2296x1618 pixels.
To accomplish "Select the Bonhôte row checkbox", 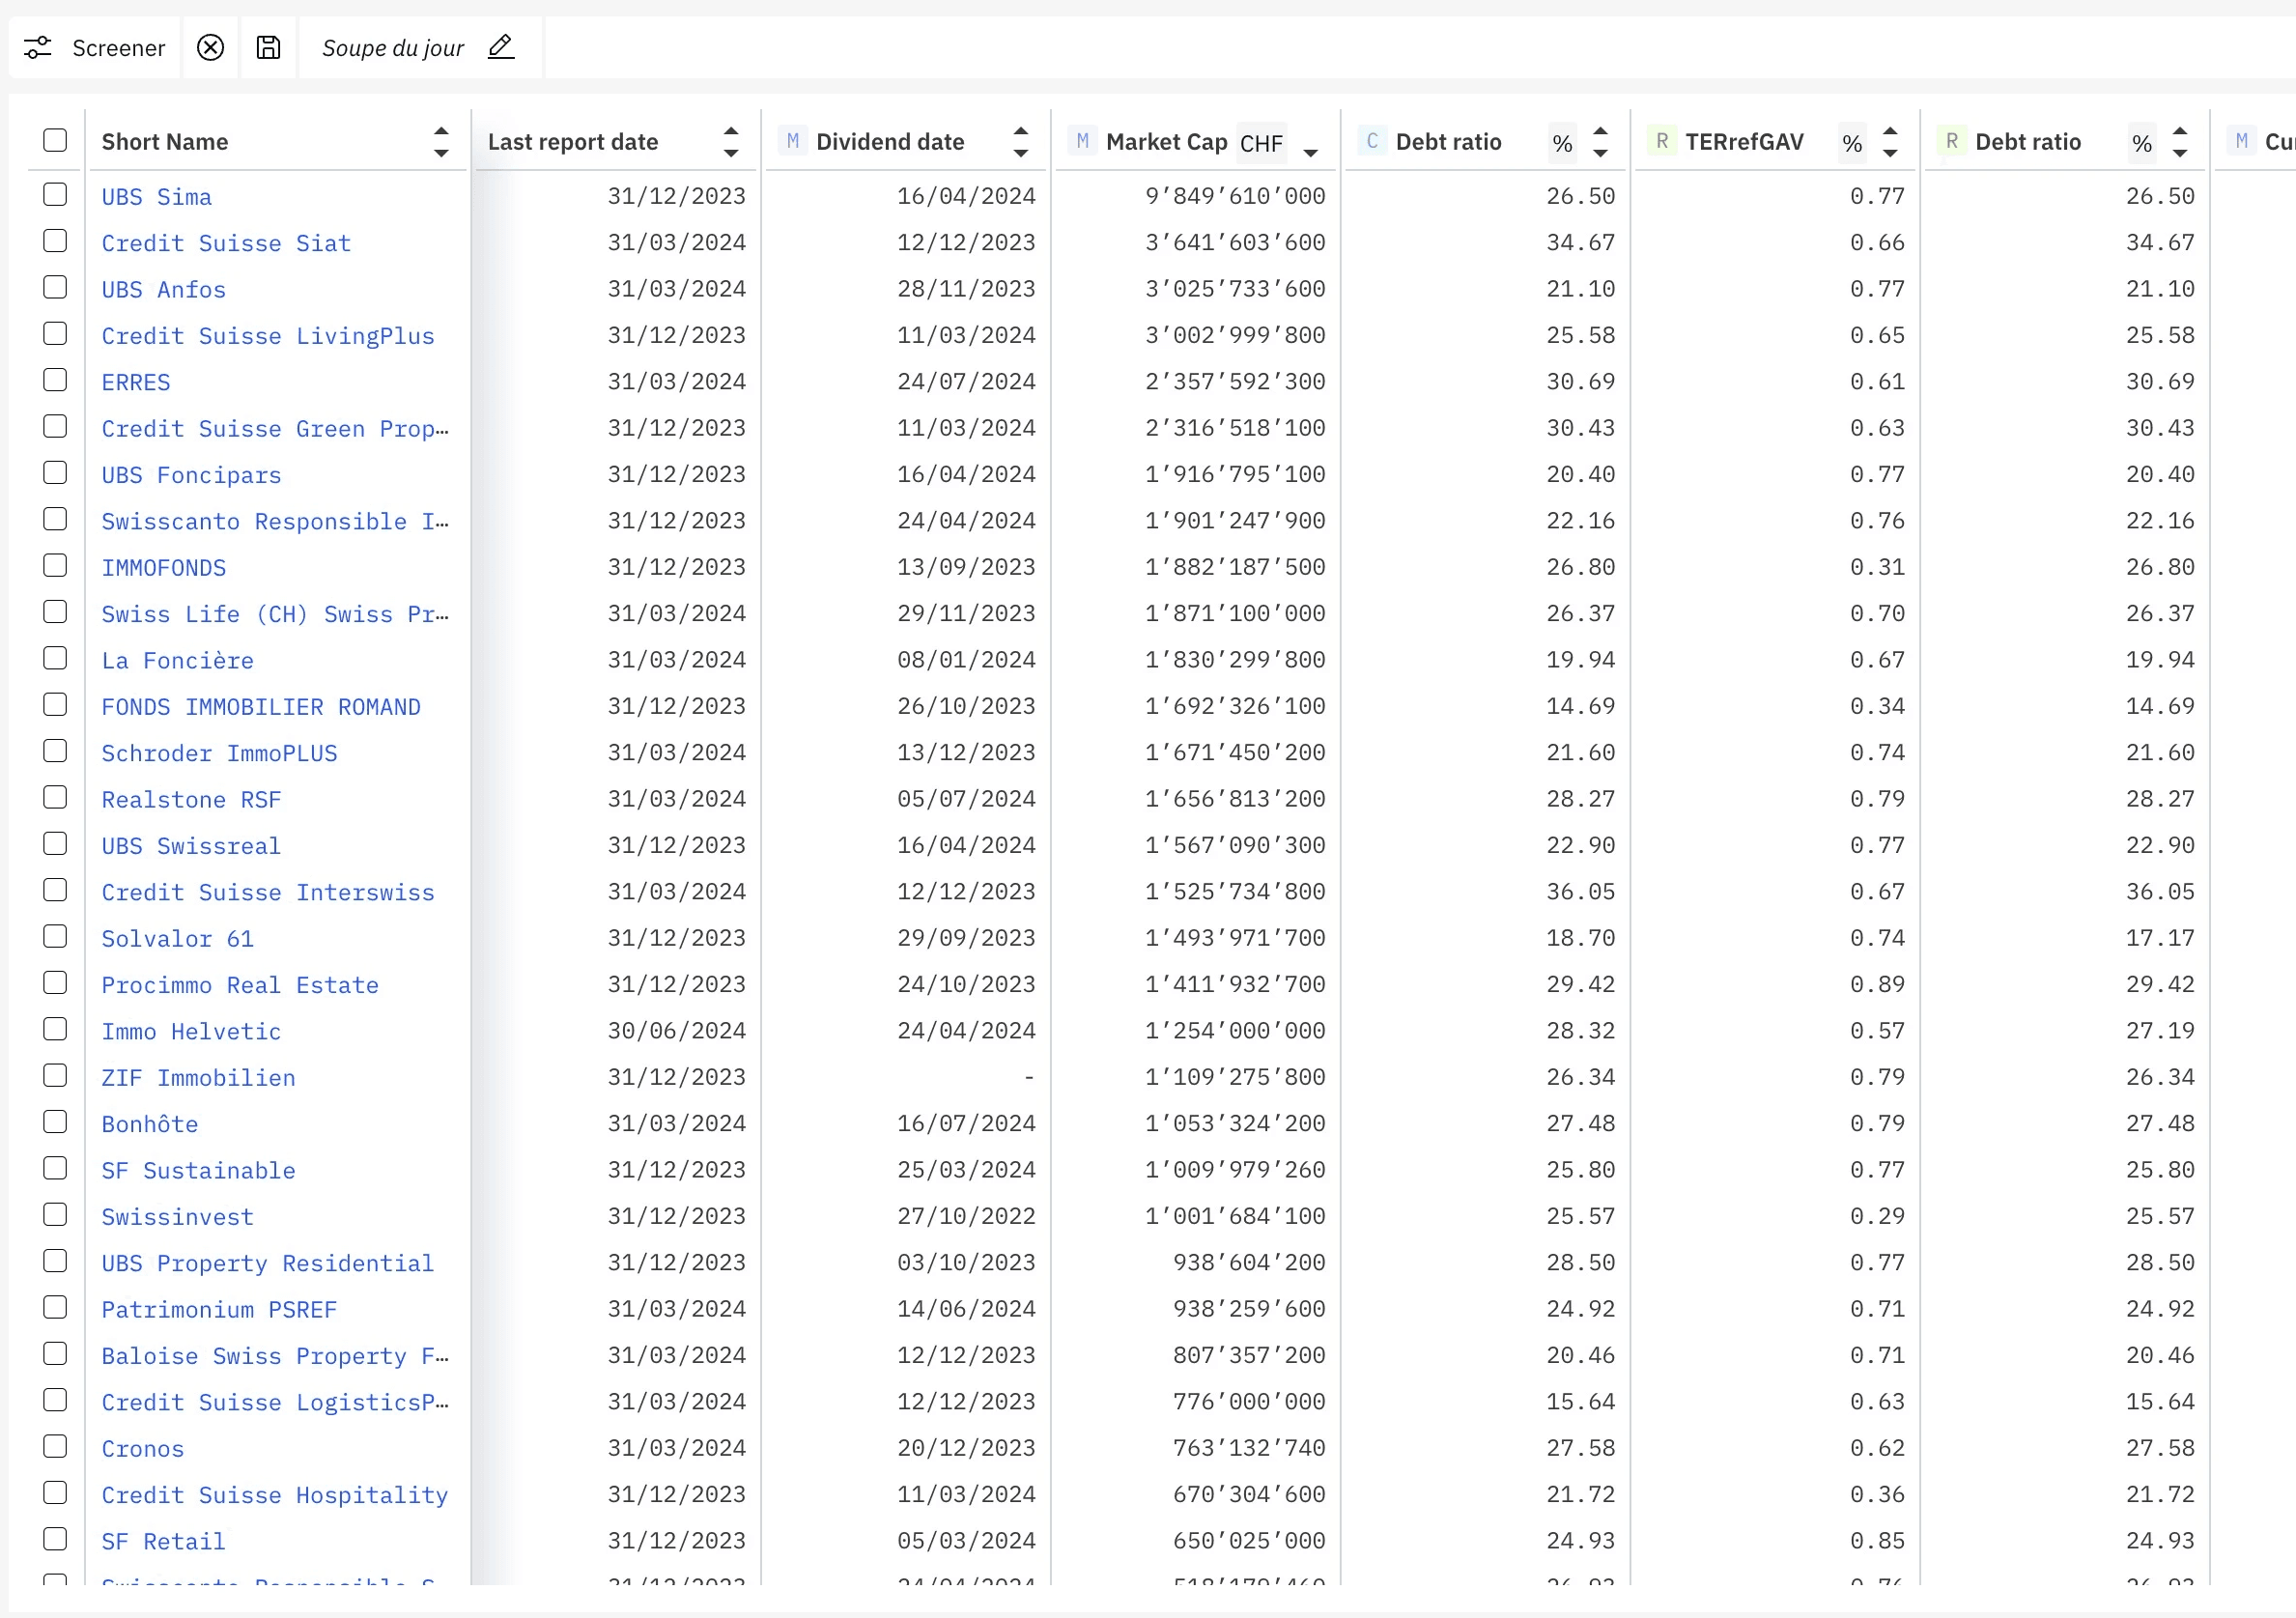I will (x=55, y=1122).
